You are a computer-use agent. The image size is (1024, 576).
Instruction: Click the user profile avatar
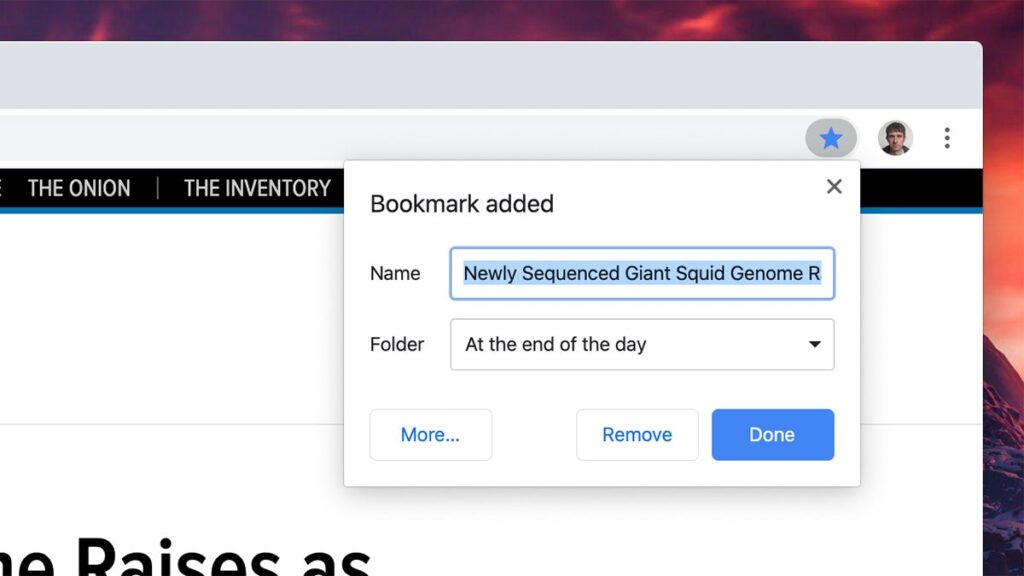point(893,138)
